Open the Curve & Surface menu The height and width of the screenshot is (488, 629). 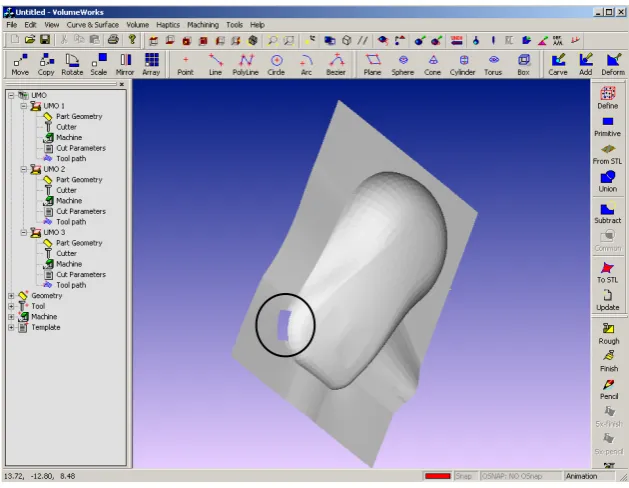click(x=93, y=25)
